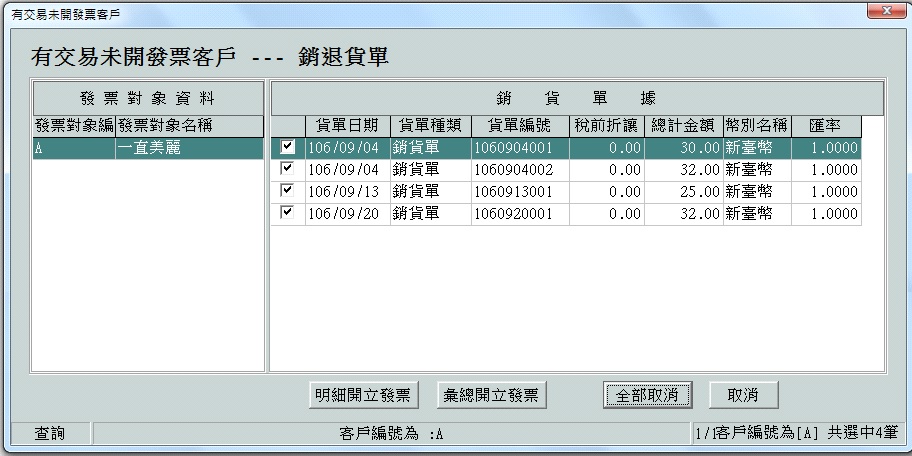Click the 貨單編號 column header
Image resolution: width=912 pixels, height=456 pixels.
[520, 126]
